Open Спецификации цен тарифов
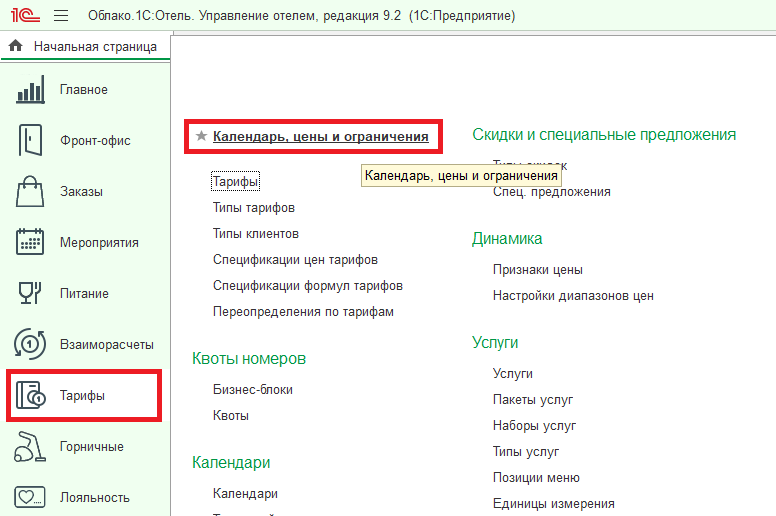 [295, 260]
